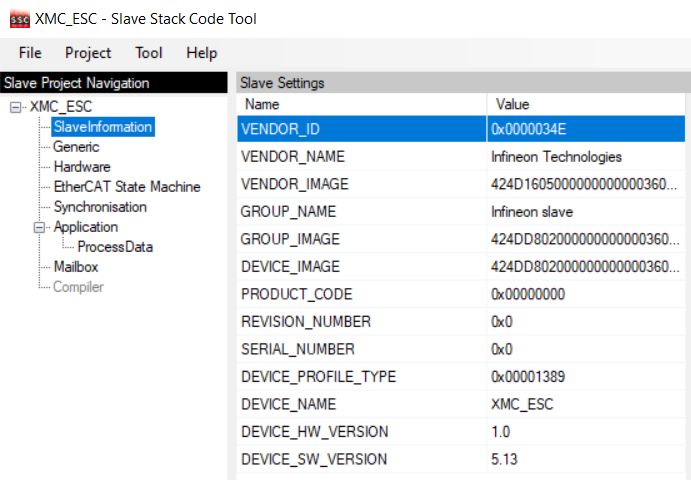This screenshot has height=480, width=691.
Task: Open the Tool menu
Action: [149, 53]
